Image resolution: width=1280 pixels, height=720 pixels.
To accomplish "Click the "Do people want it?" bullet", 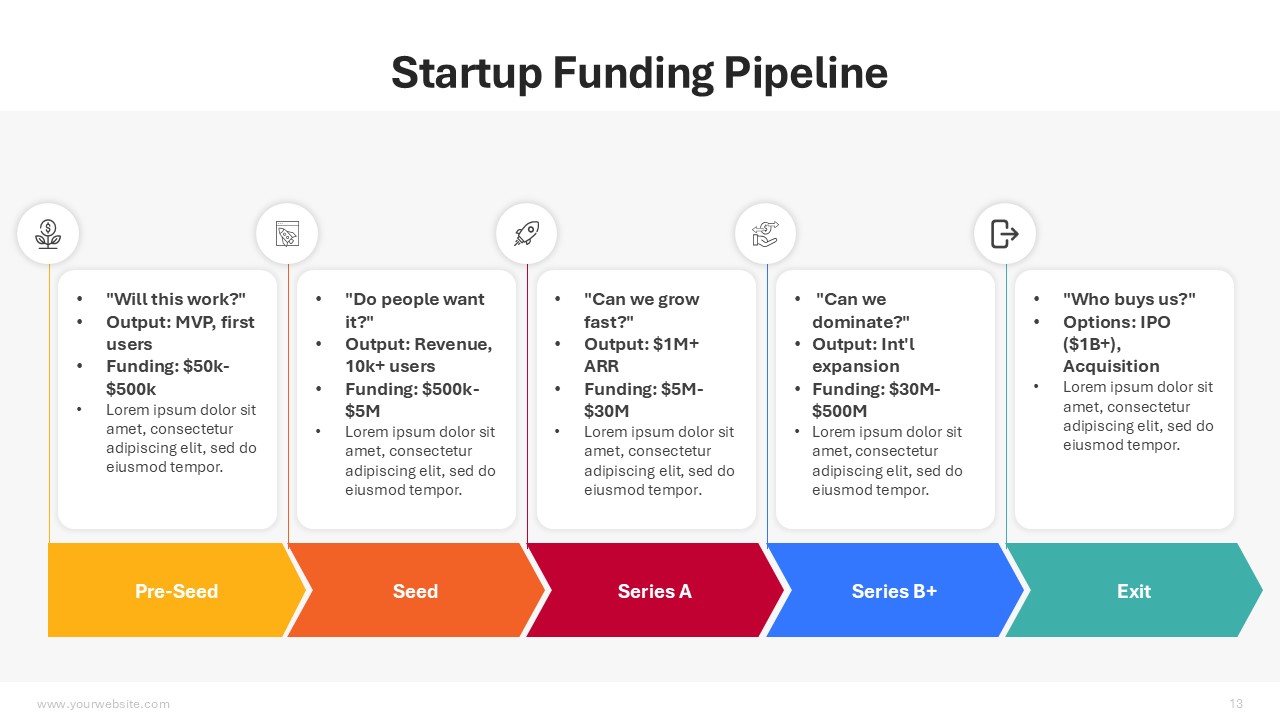I will coord(414,310).
